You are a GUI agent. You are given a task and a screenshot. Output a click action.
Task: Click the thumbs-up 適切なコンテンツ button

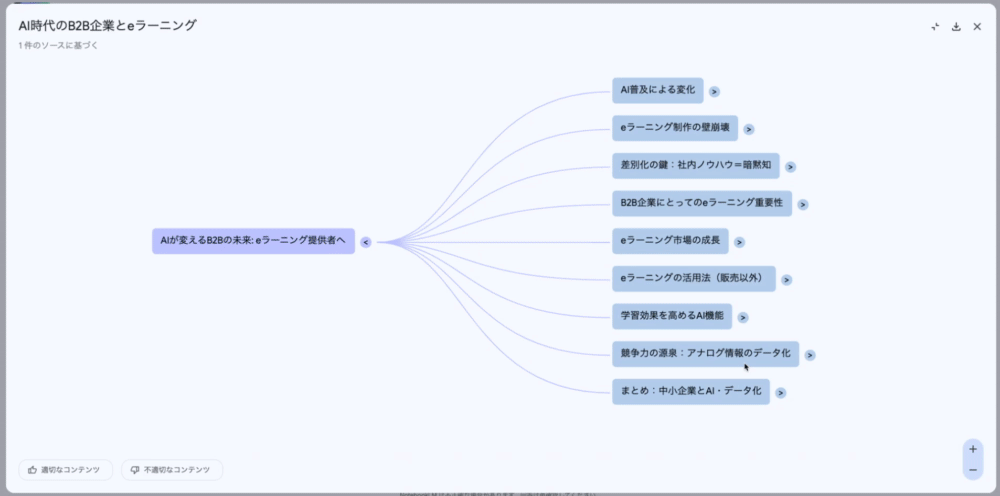tap(66, 470)
